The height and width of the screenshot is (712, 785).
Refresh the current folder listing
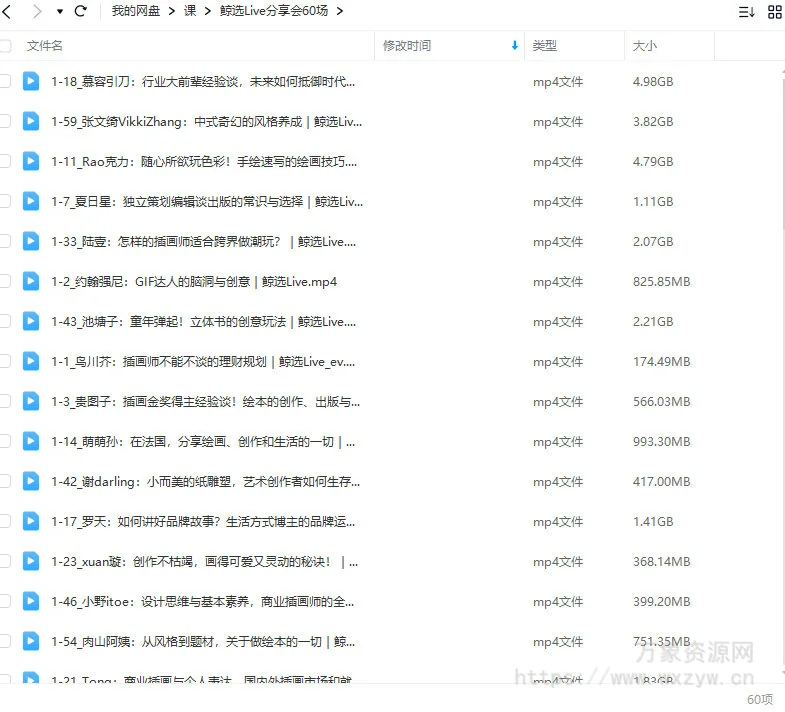tap(81, 11)
